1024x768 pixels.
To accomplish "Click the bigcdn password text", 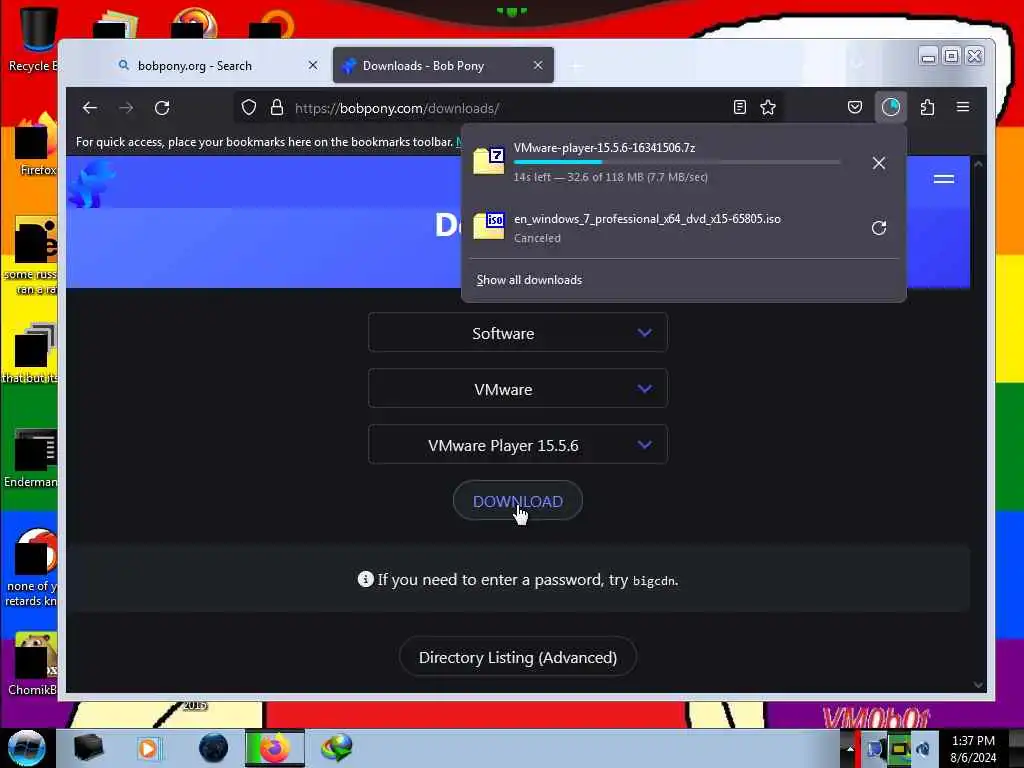I will click(654, 581).
